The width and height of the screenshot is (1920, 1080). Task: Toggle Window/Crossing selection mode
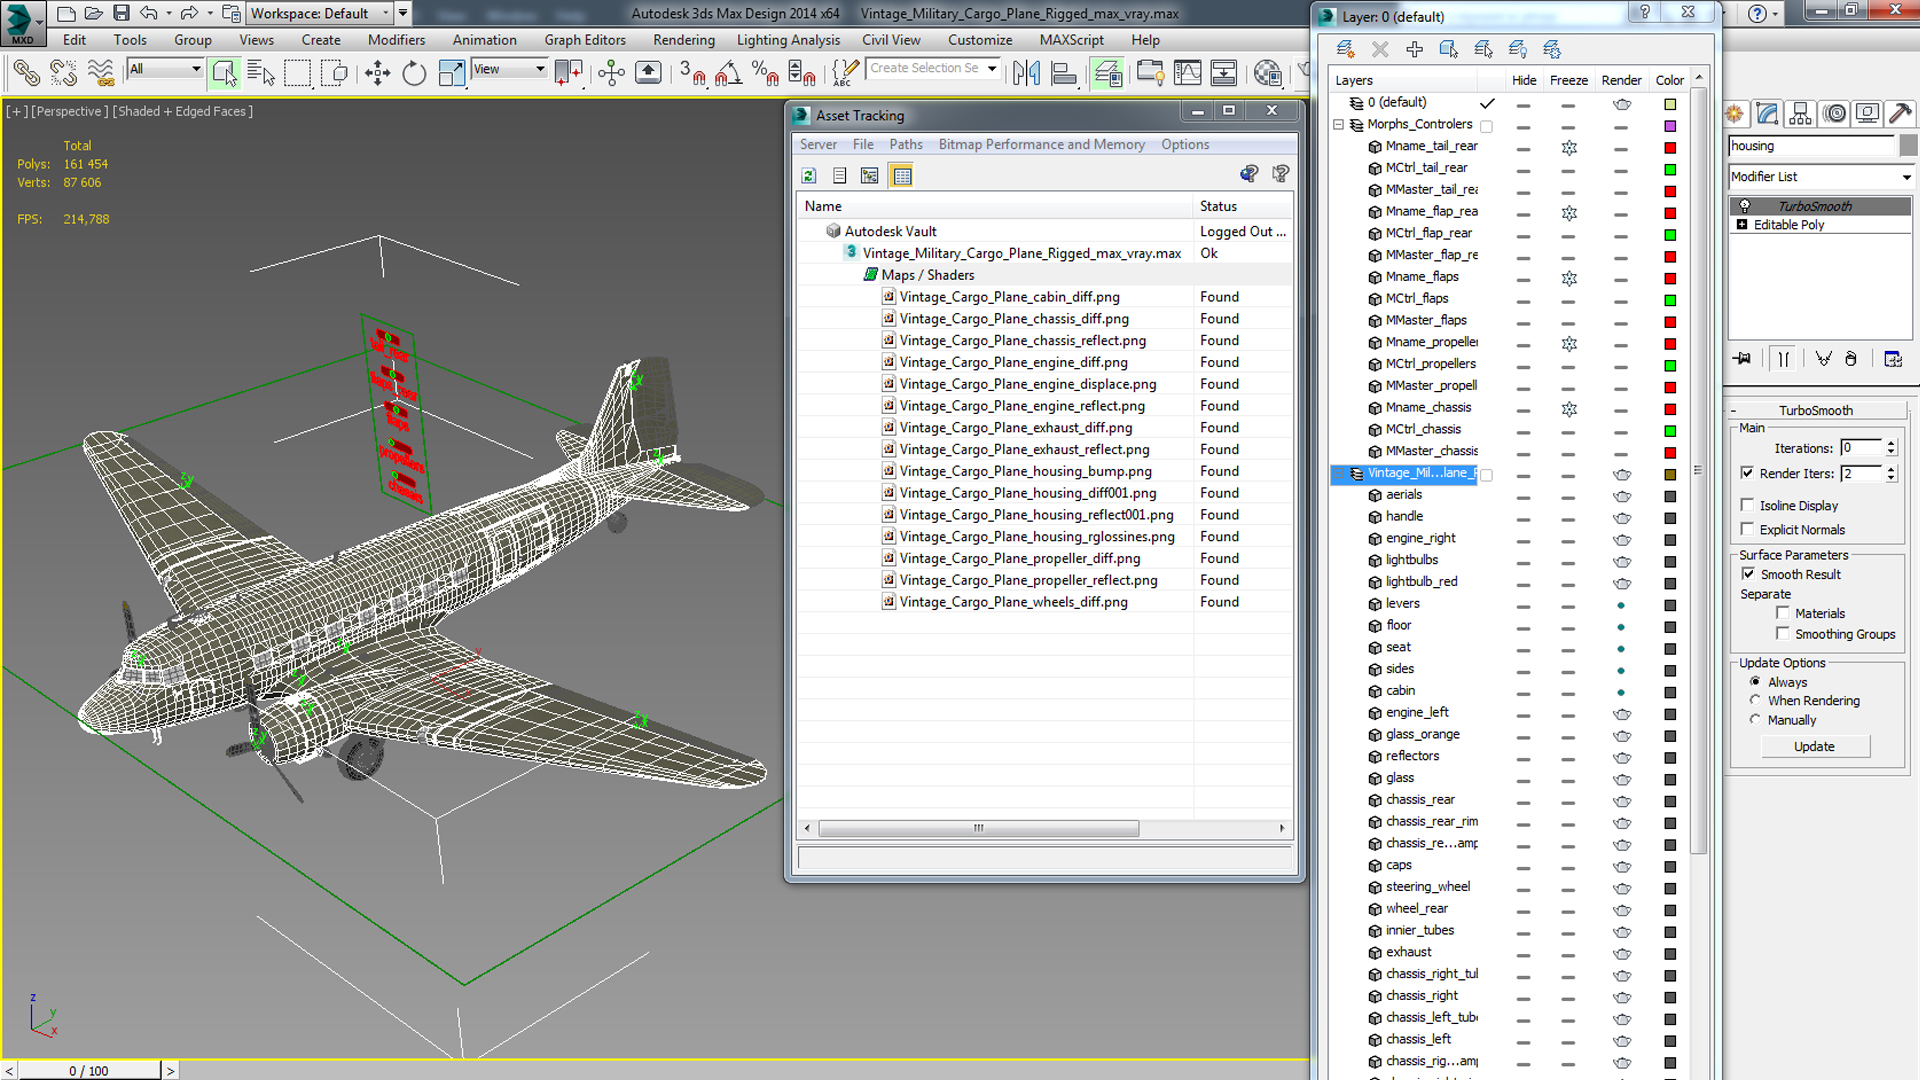[x=334, y=73]
